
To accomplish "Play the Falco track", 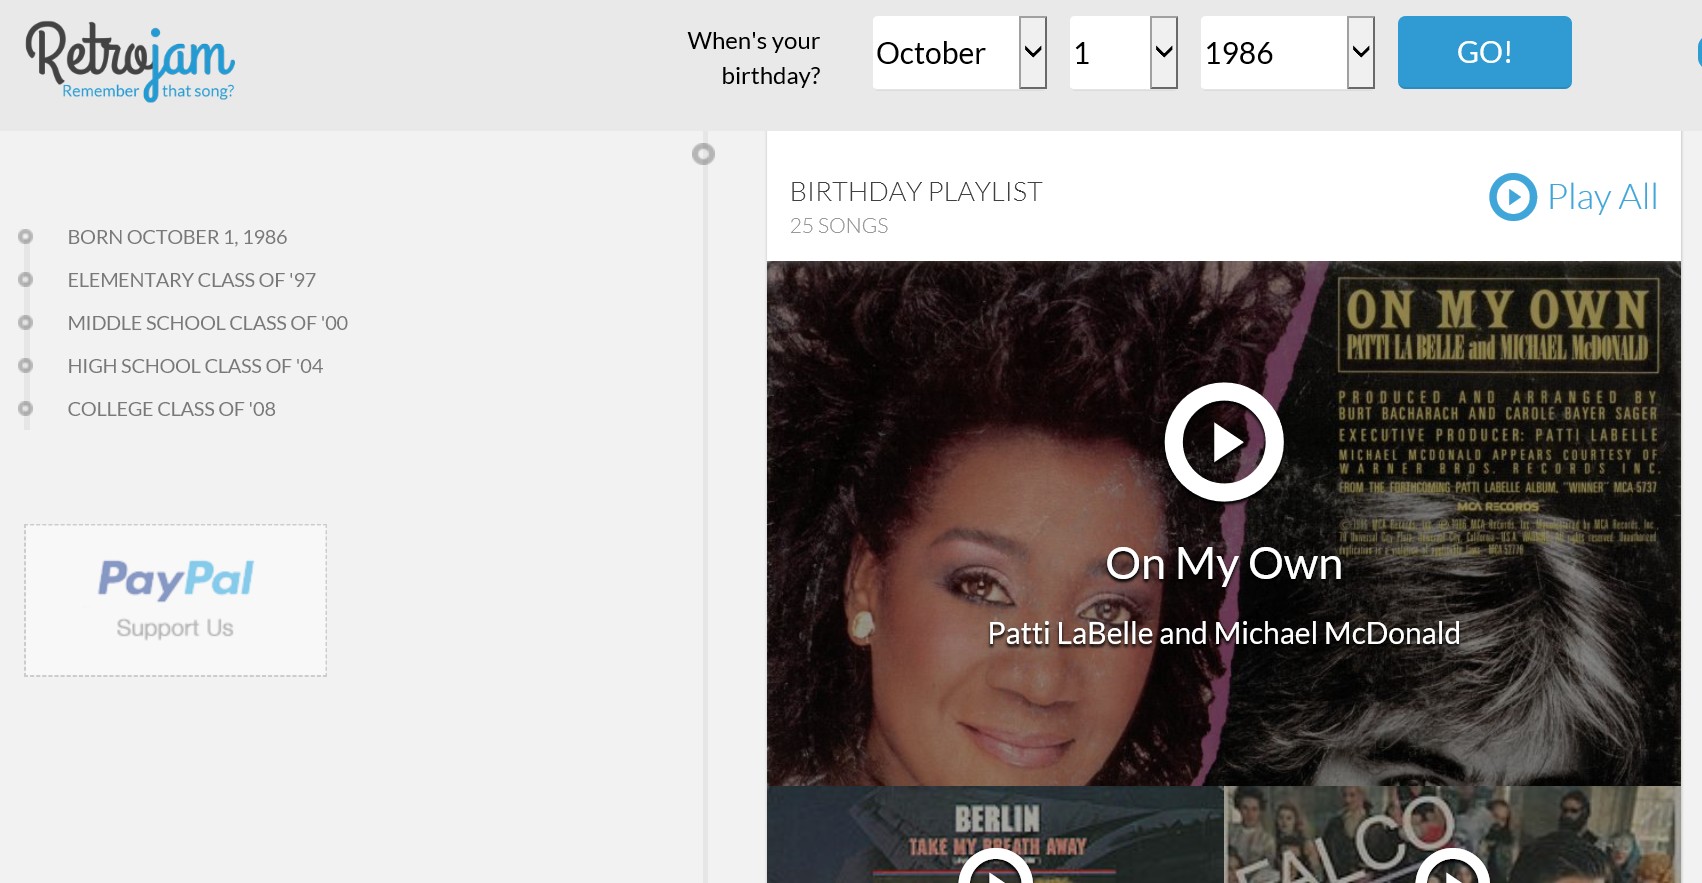I will coord(1452,868).
